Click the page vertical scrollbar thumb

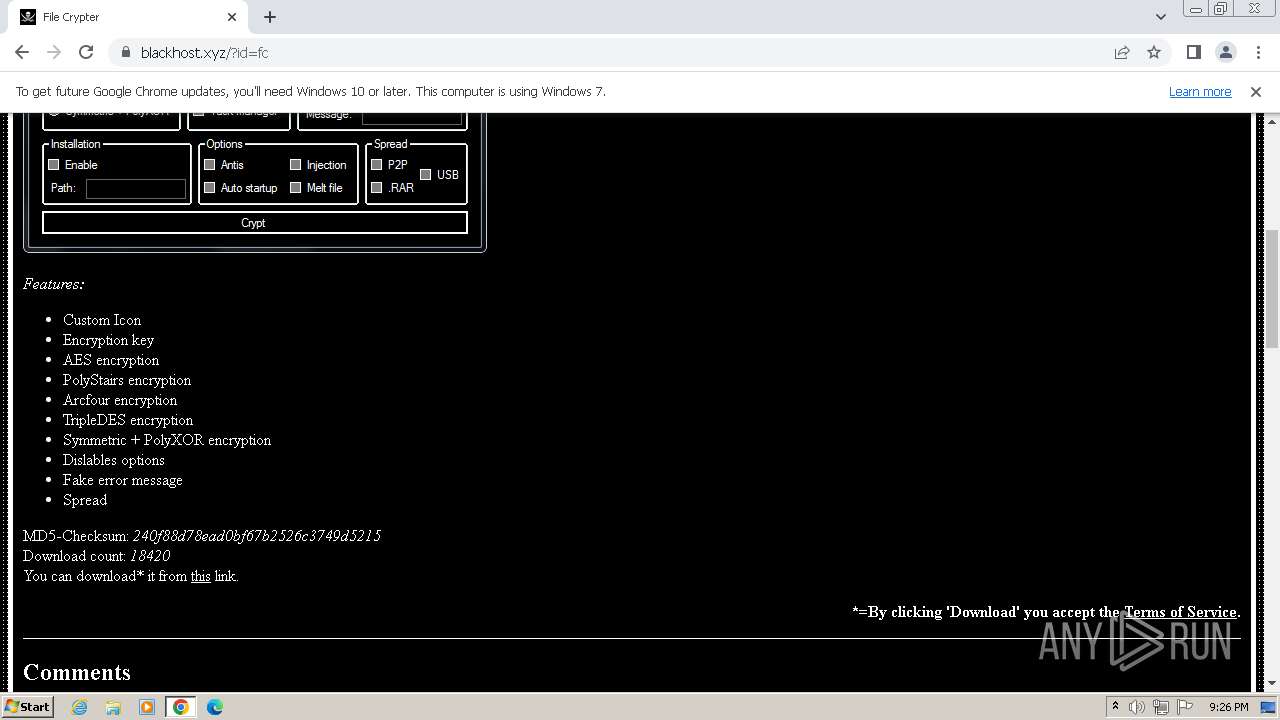point(1271,288)
